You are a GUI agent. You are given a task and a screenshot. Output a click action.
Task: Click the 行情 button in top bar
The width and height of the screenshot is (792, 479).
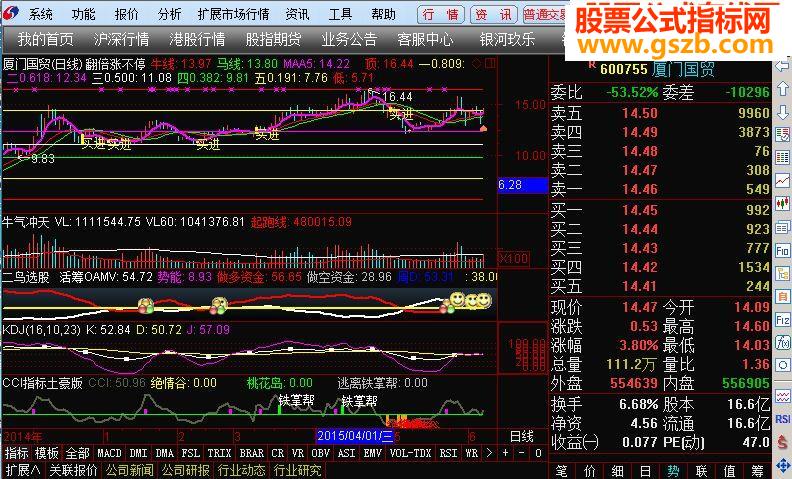point(441,15)
